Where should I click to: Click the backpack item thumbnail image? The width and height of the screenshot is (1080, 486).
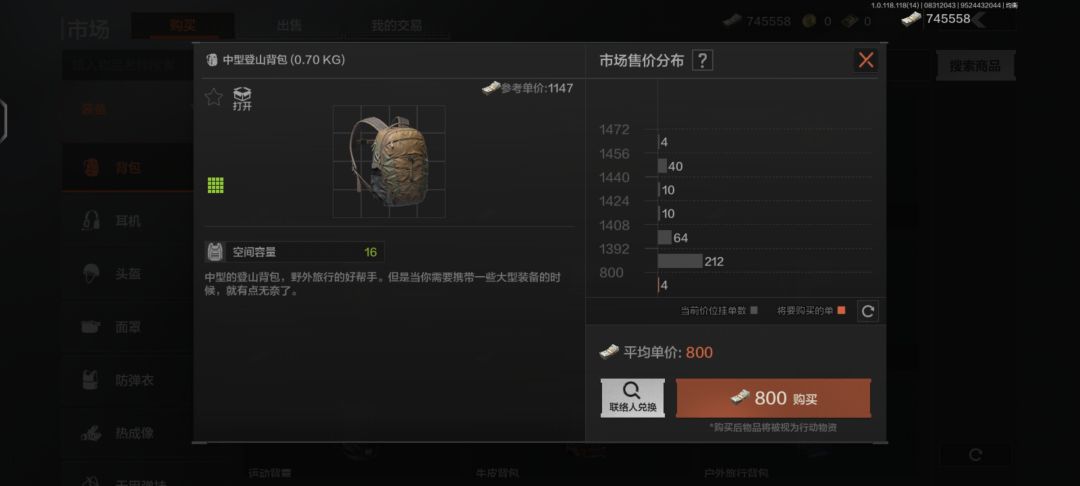388,161
